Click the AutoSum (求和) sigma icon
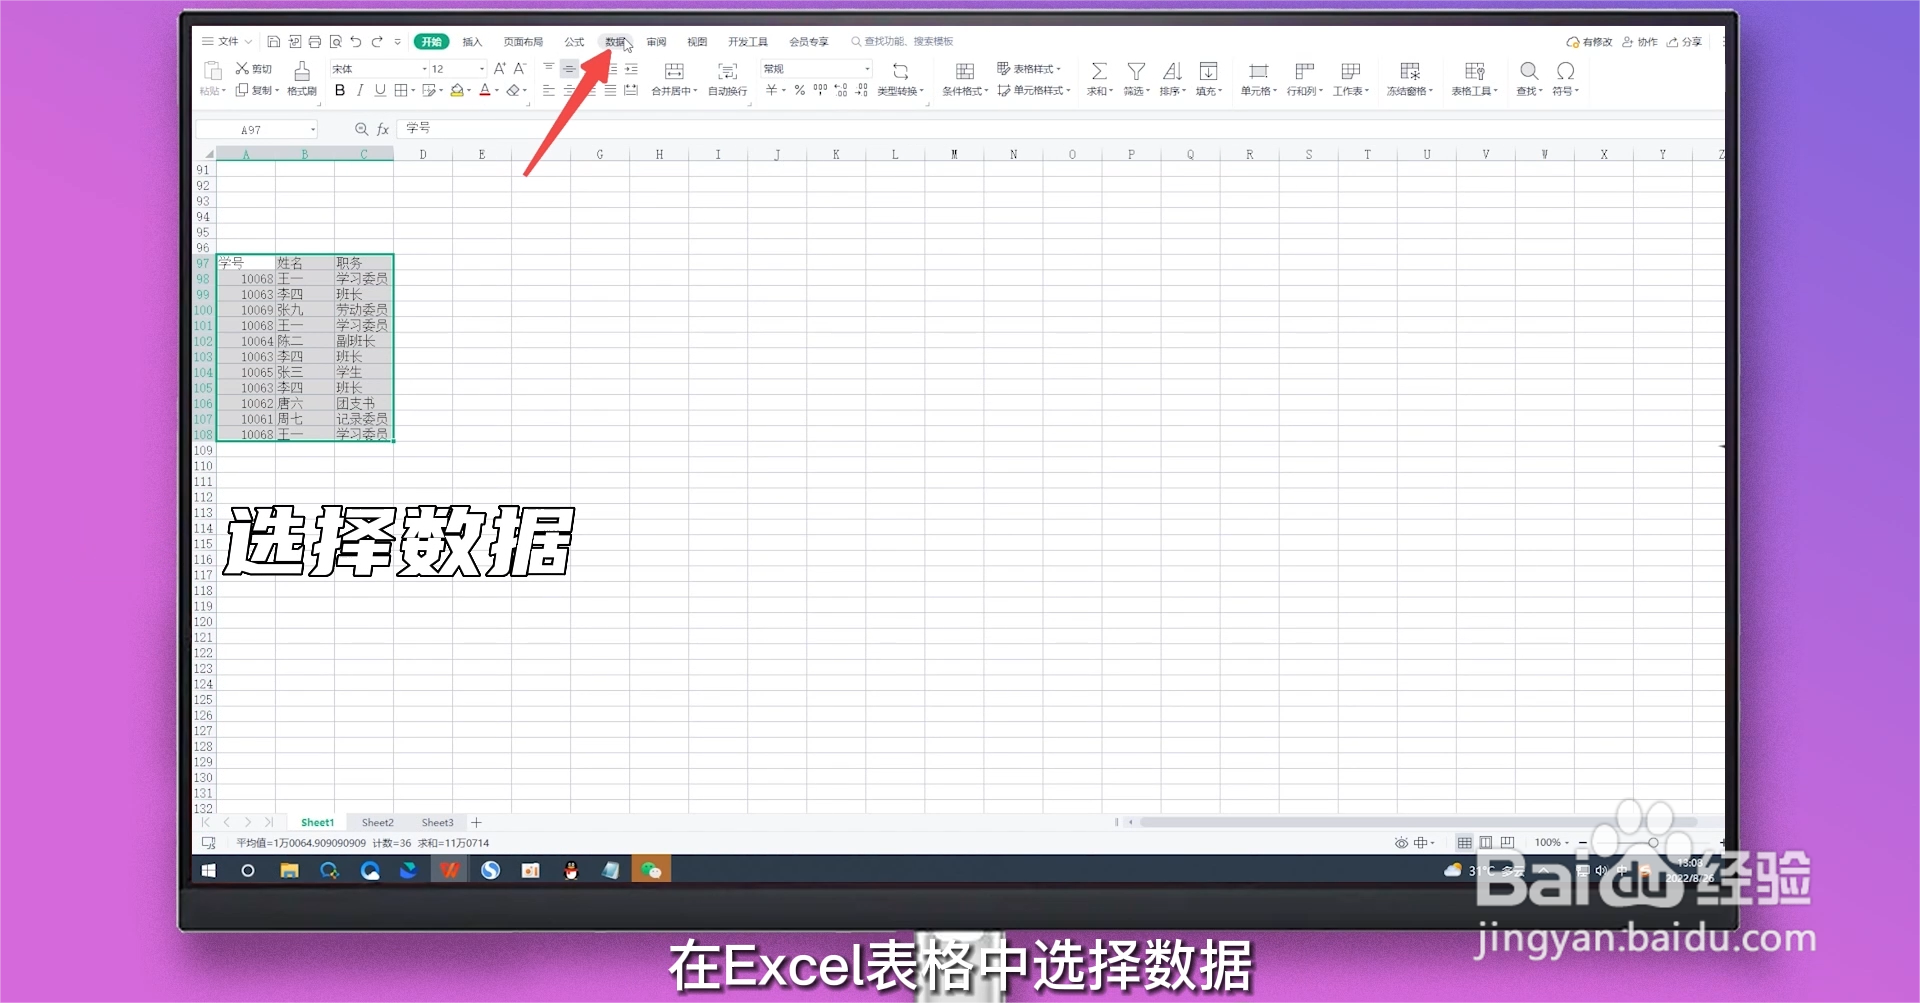Image resolution: width=1920 pixels, height=1003 pixels. 1099,71
